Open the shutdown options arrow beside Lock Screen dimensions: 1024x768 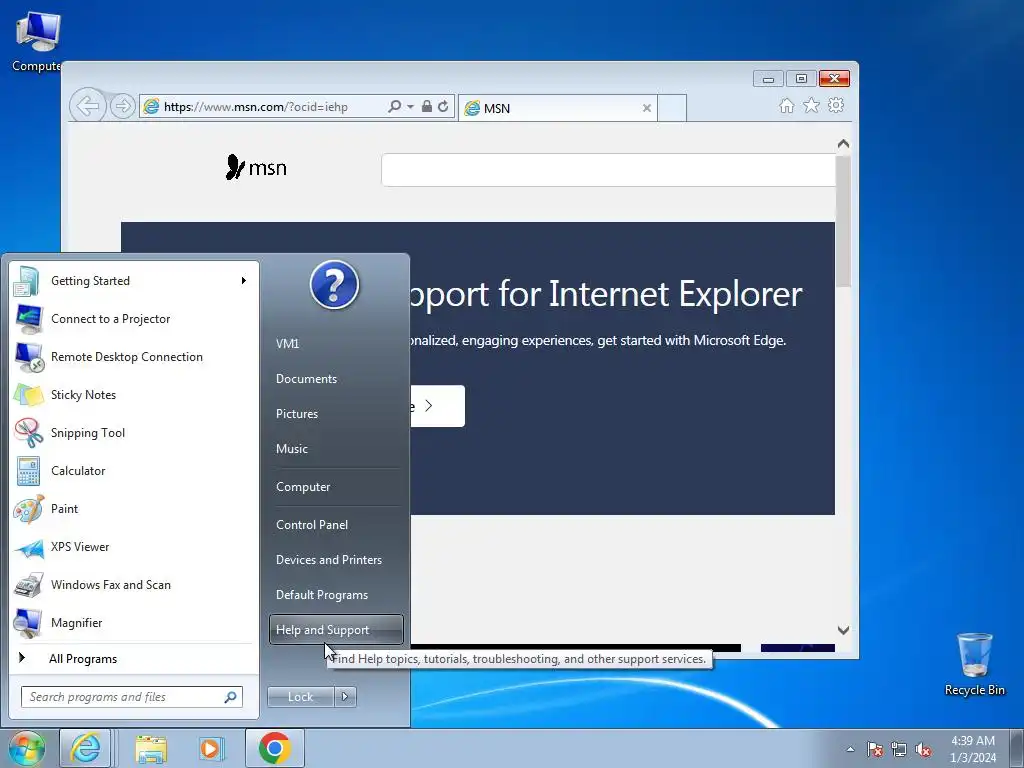point(345,697)
